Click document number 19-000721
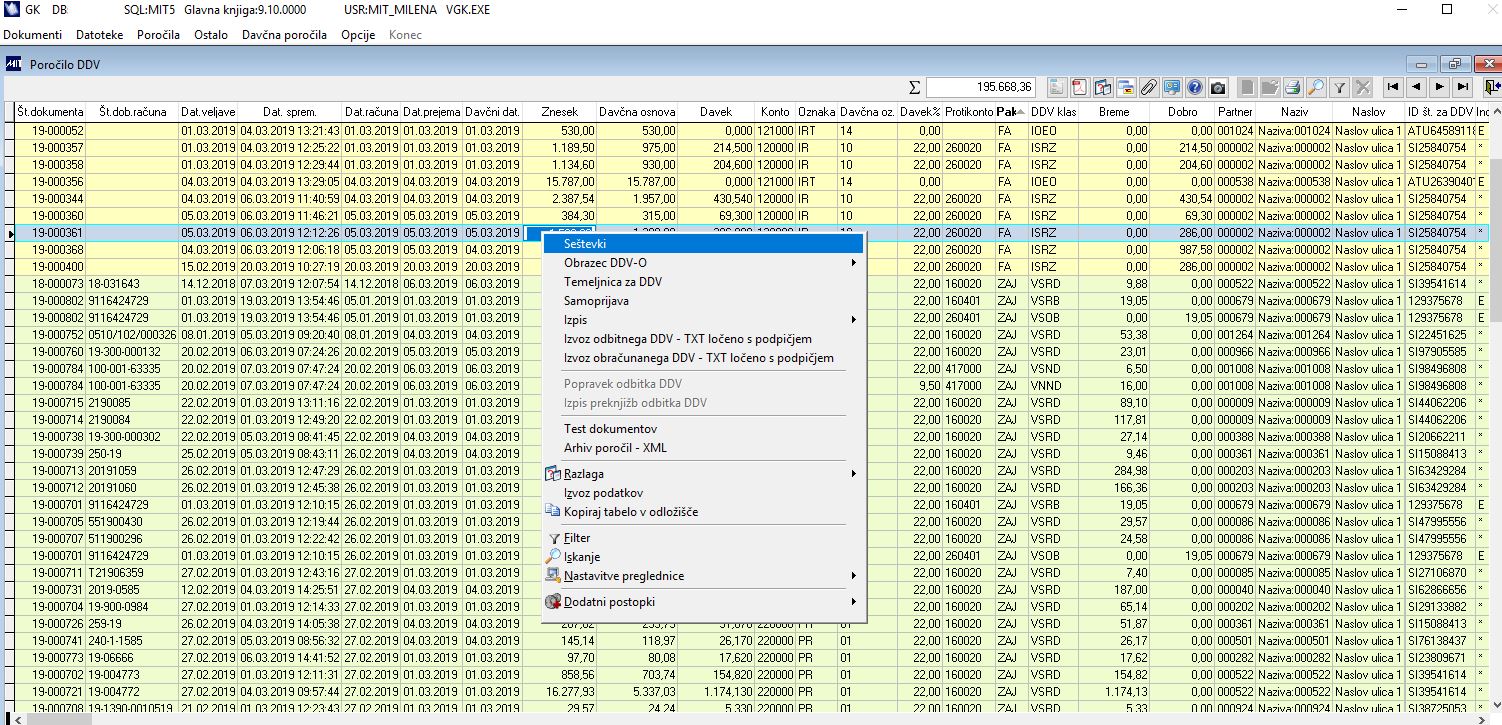The image size is (1502, 725). [x=58, y=691]
